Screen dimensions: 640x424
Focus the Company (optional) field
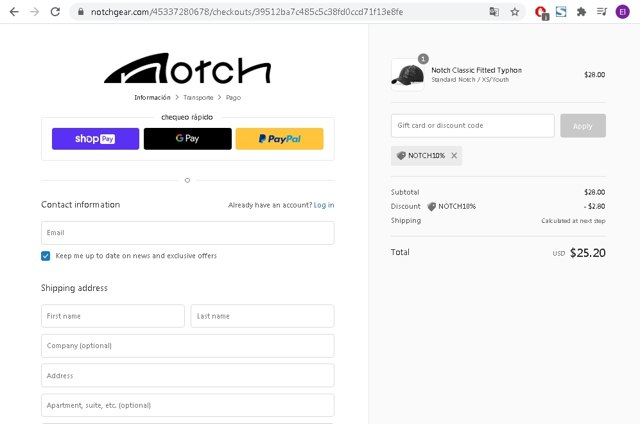point(188,346)
